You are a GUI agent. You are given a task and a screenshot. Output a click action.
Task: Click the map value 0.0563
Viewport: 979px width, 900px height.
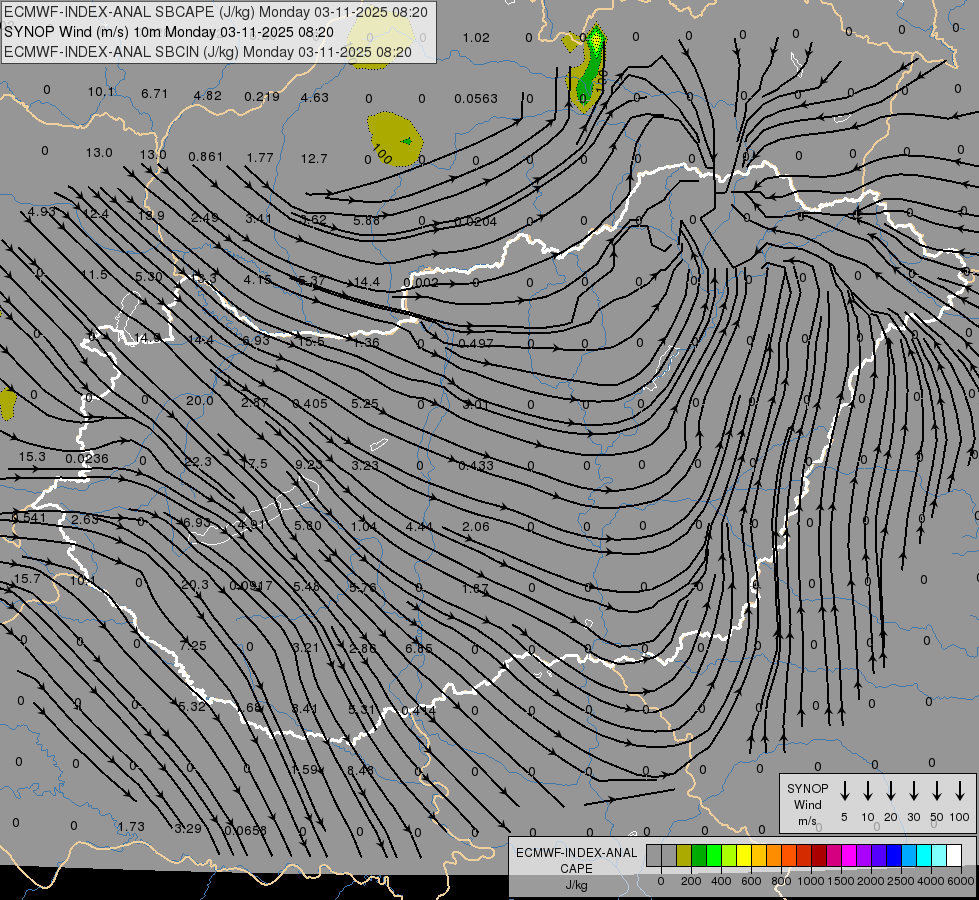click(476, 99)
